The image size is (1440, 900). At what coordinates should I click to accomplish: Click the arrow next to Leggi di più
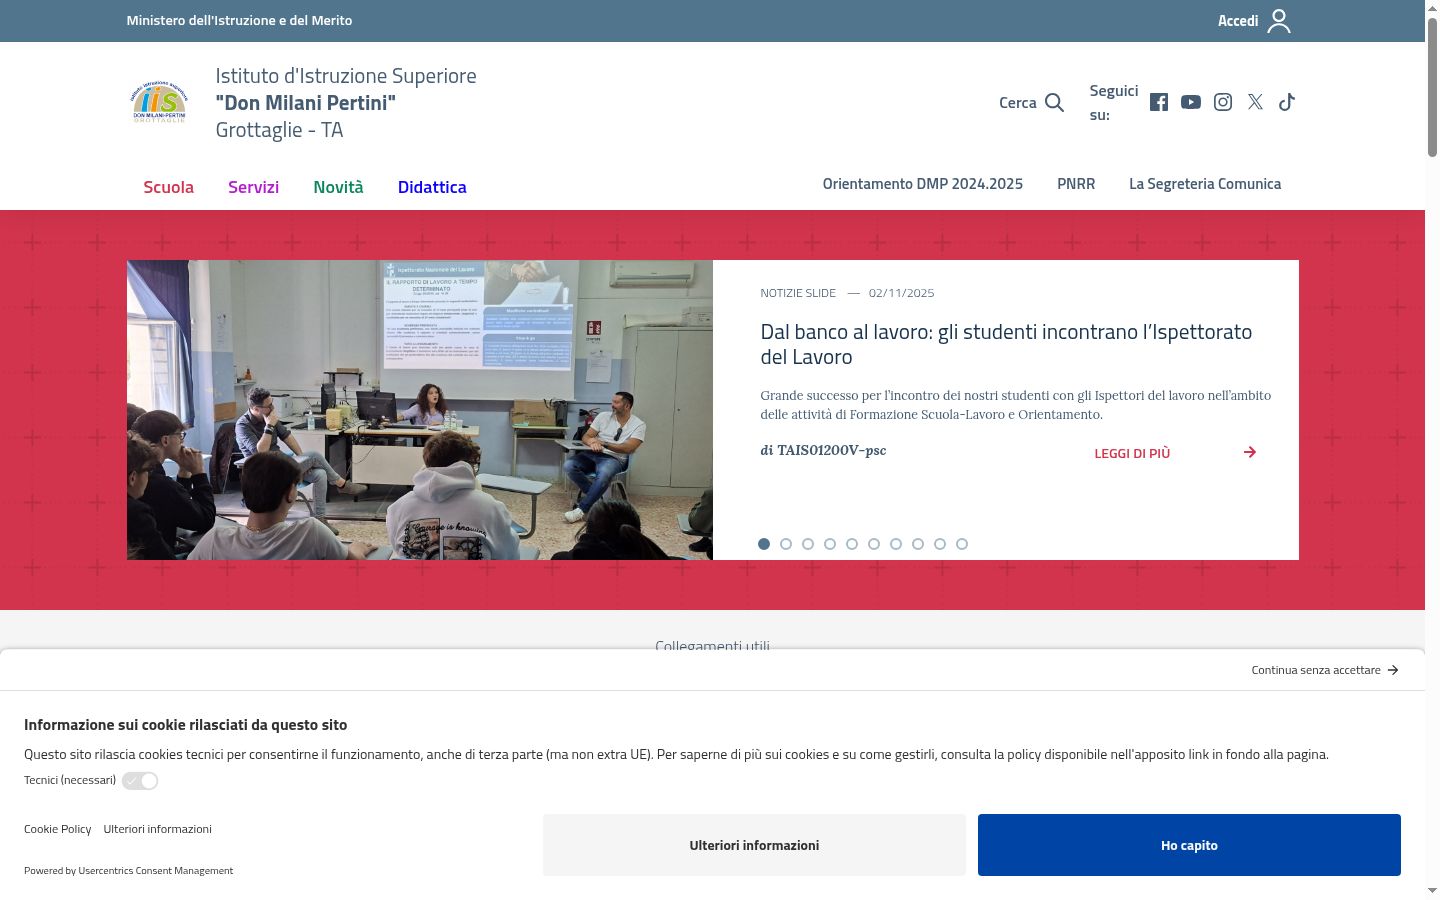click(1250, 452)
